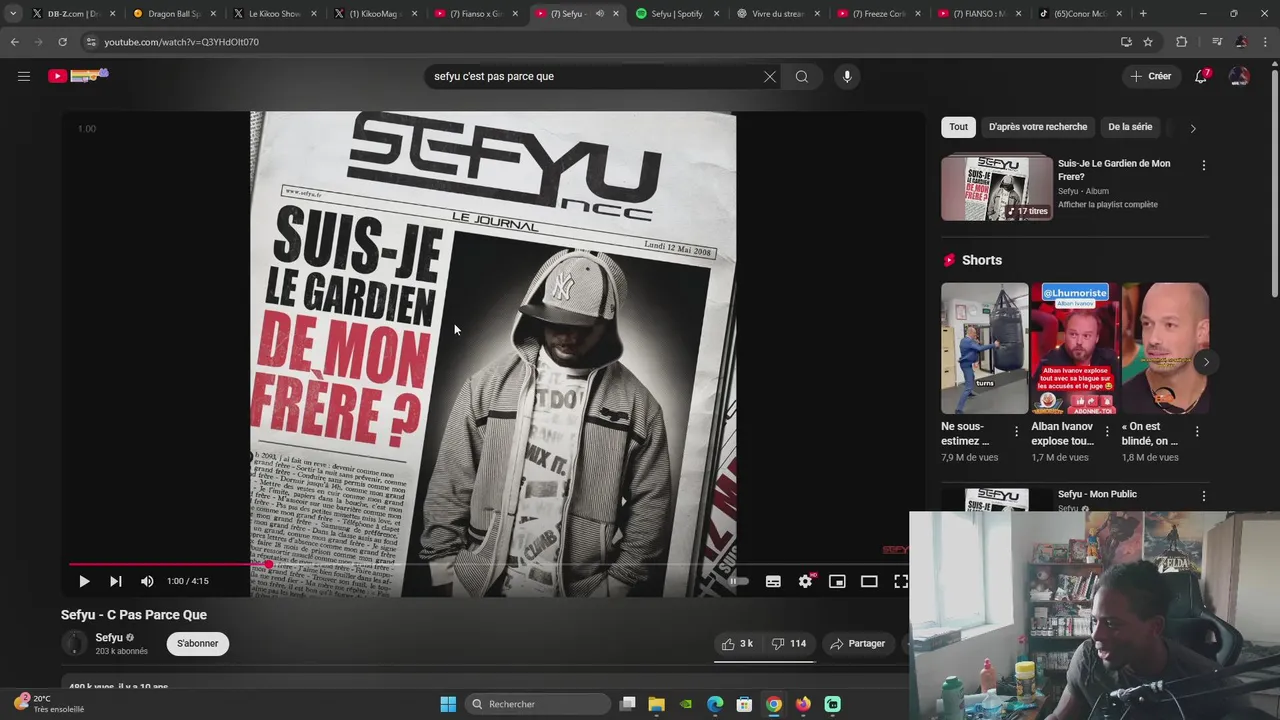Enable miniplayer mode
1280x720 pixels.
pos(837,581)
